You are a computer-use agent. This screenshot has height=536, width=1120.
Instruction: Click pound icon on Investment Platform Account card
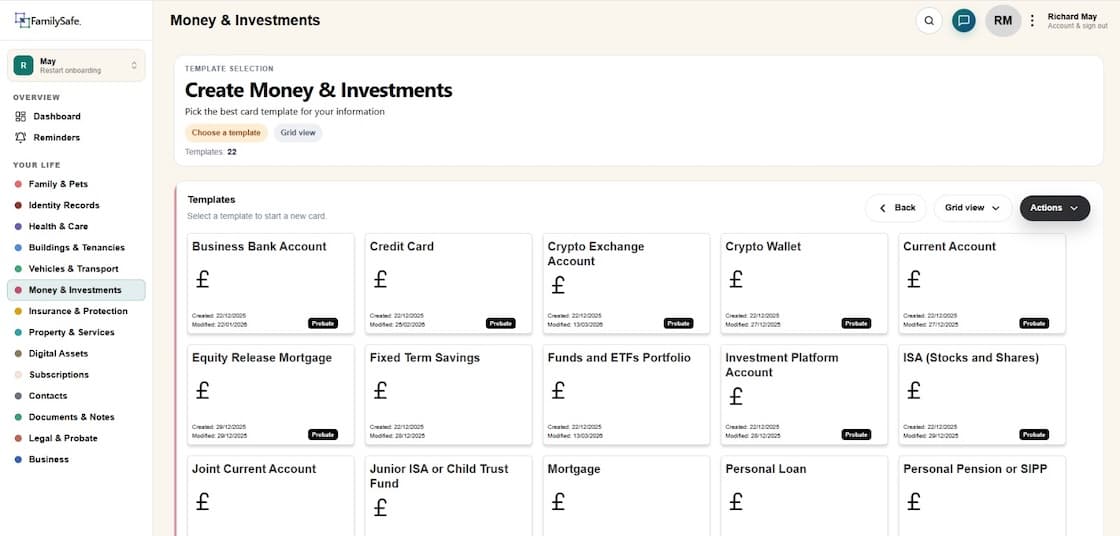pos(736,397)
